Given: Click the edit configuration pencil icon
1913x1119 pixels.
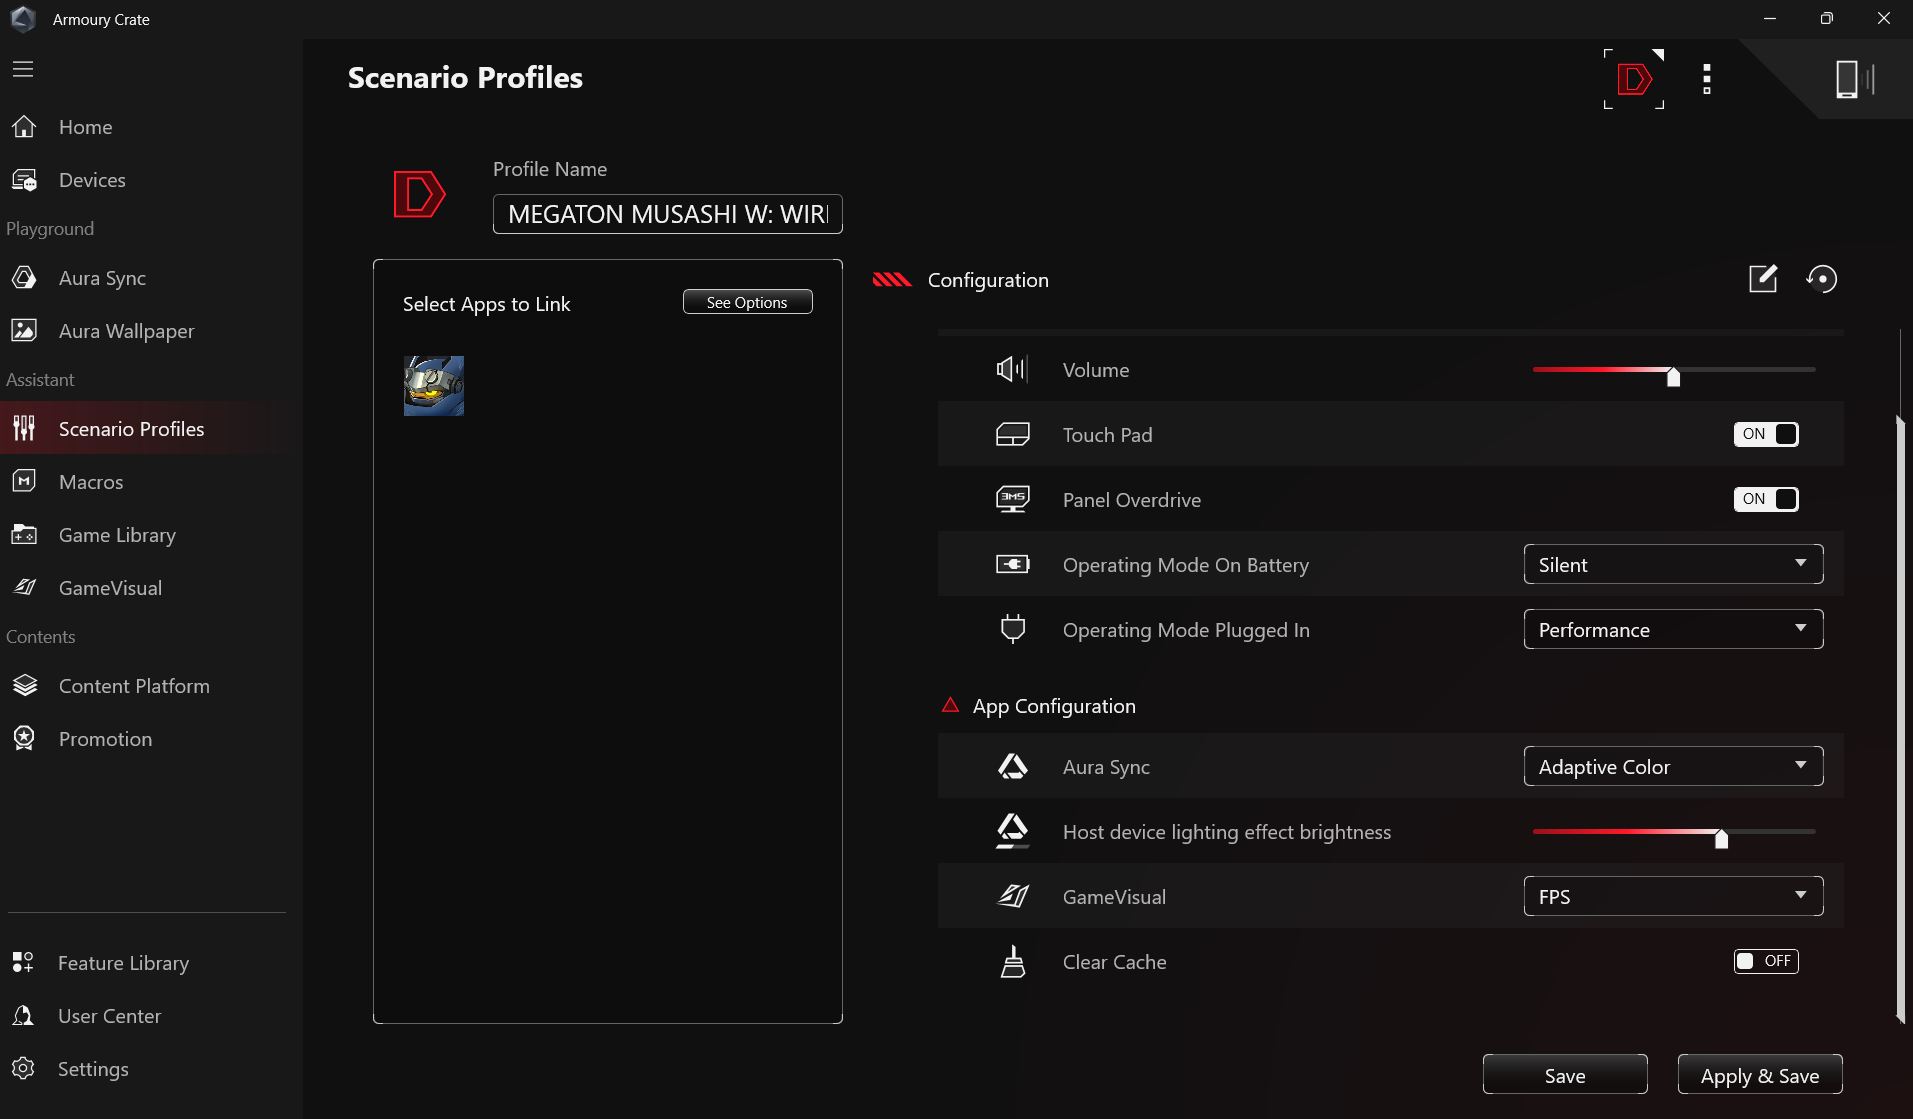Looking at the screenshot, I should 1762,279.
